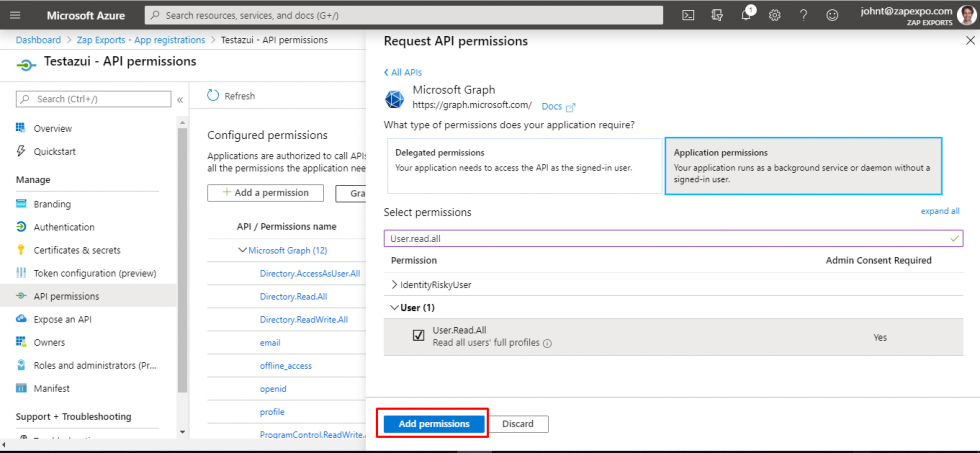This screenshot has width=980, height=453.
Task: Collapse the User (1) permission group
Action: (394, 307)
